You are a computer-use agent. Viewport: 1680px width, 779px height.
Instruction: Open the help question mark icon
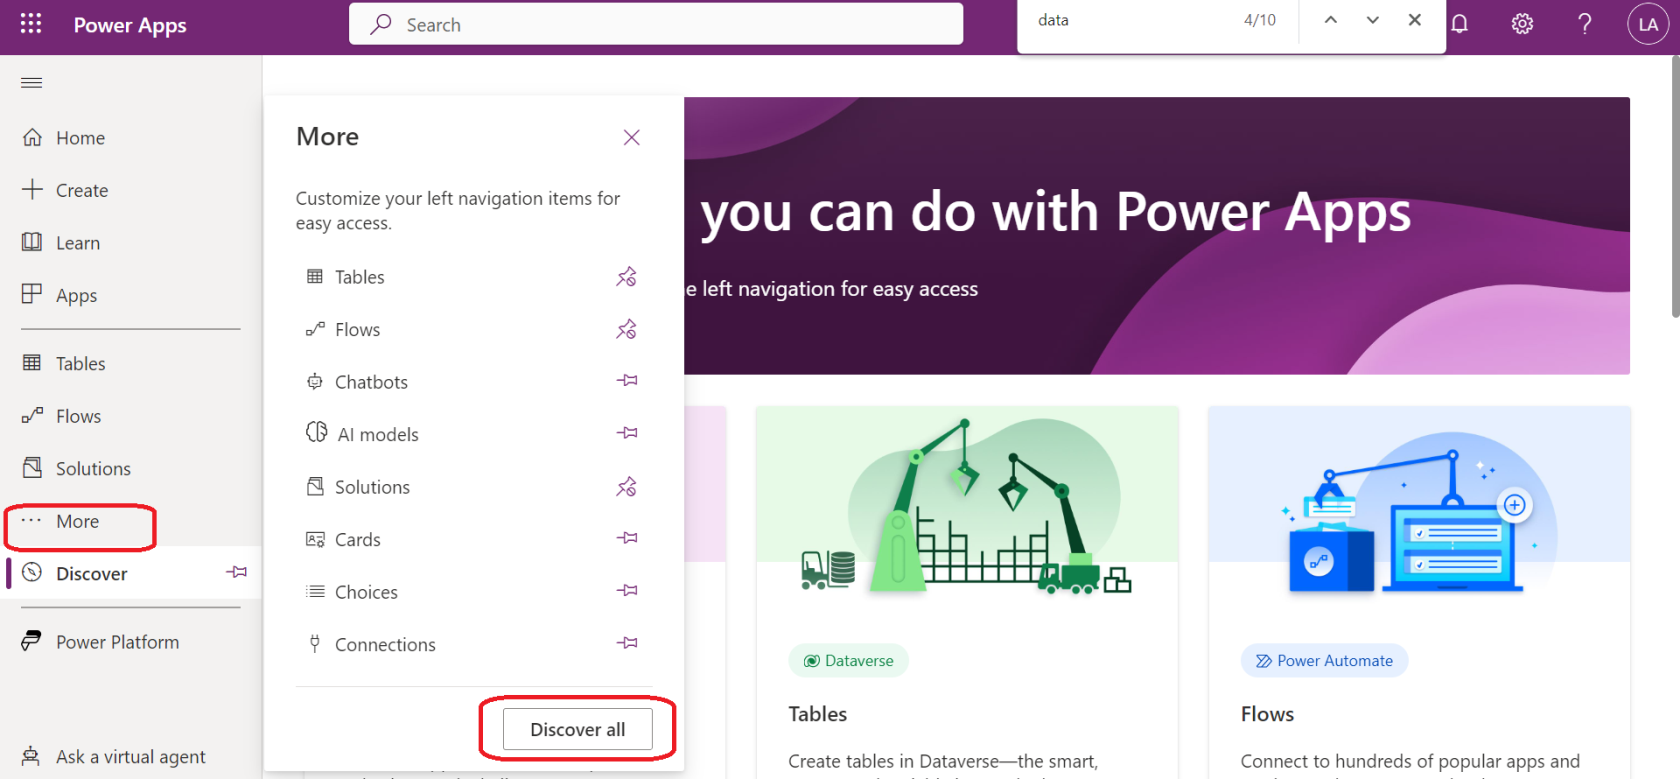[x=1585, y=24]
